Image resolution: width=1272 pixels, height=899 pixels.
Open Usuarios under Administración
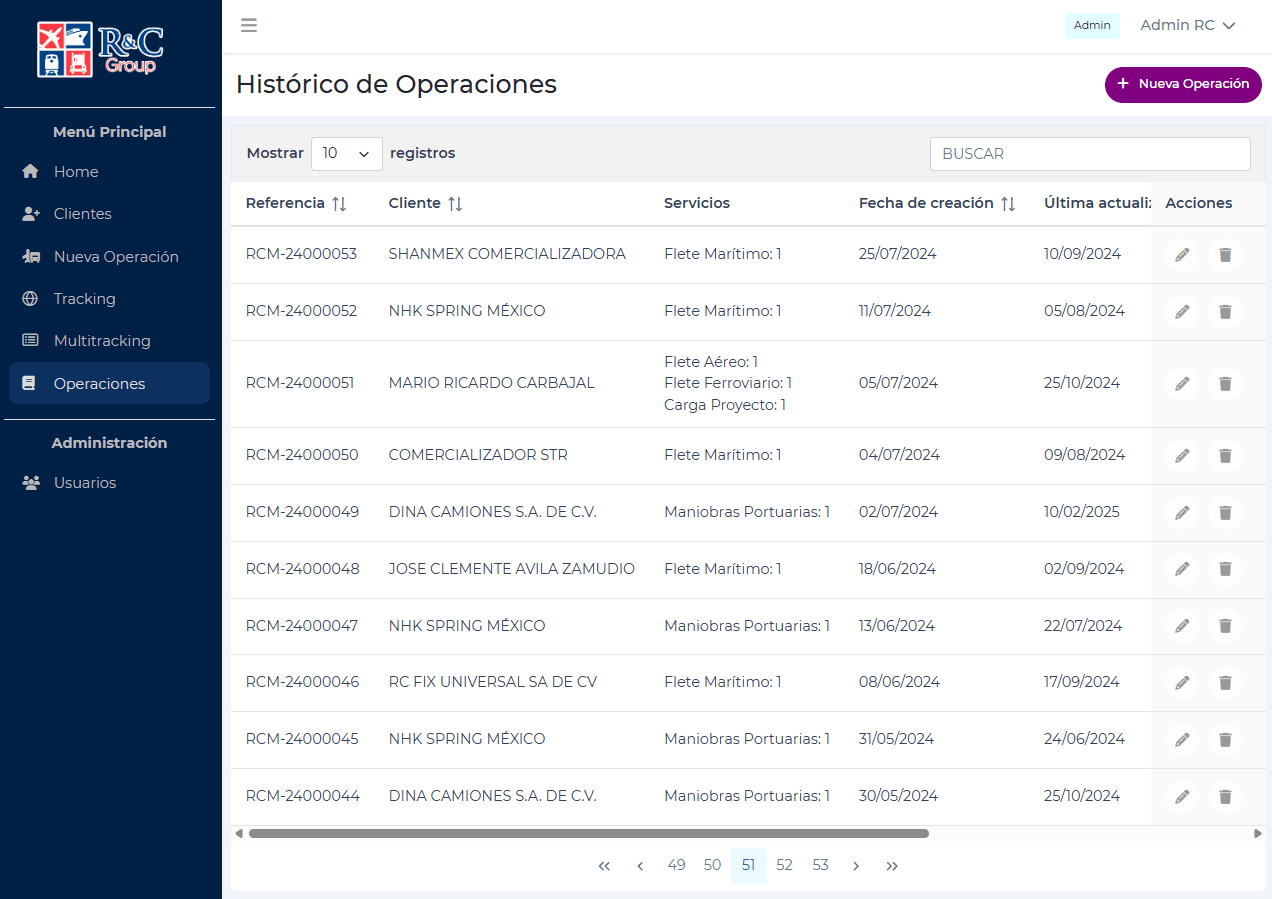[x=110, y=483]
